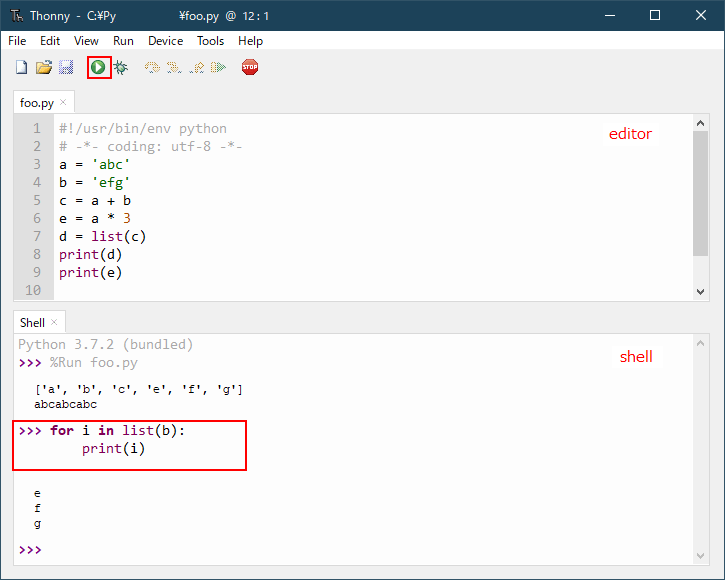Close the Thonny window
Screen dimensions: 725x580
(700, 15)
